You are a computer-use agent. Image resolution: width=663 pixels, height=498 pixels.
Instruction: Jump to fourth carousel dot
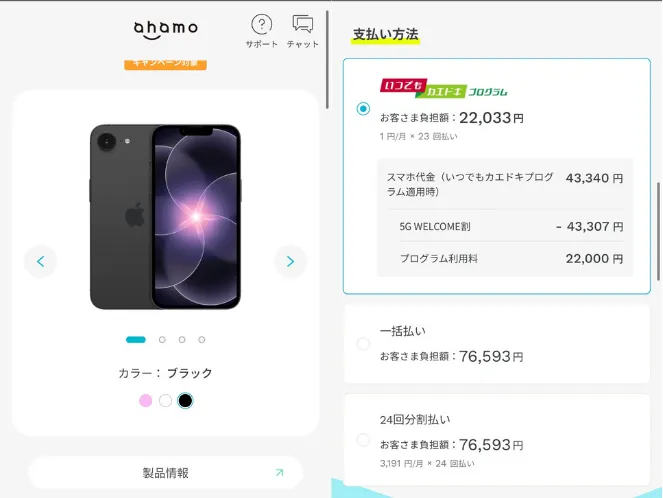coord(202,339)
